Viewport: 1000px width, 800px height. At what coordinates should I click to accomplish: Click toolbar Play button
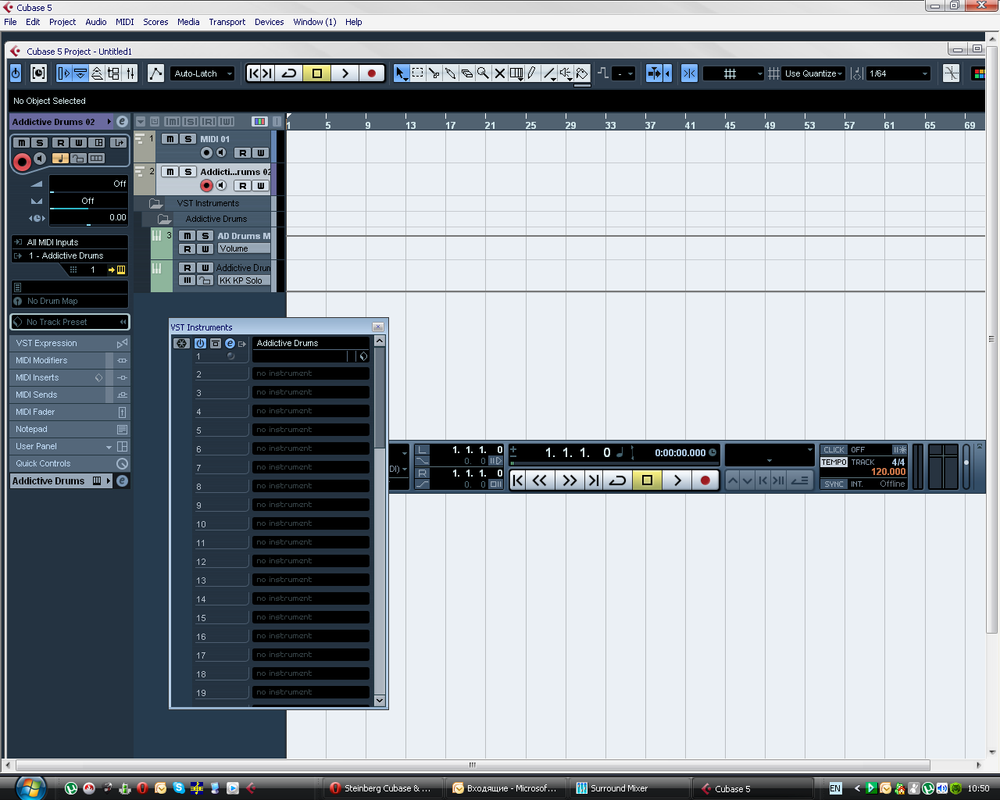[x=345, y=73]
